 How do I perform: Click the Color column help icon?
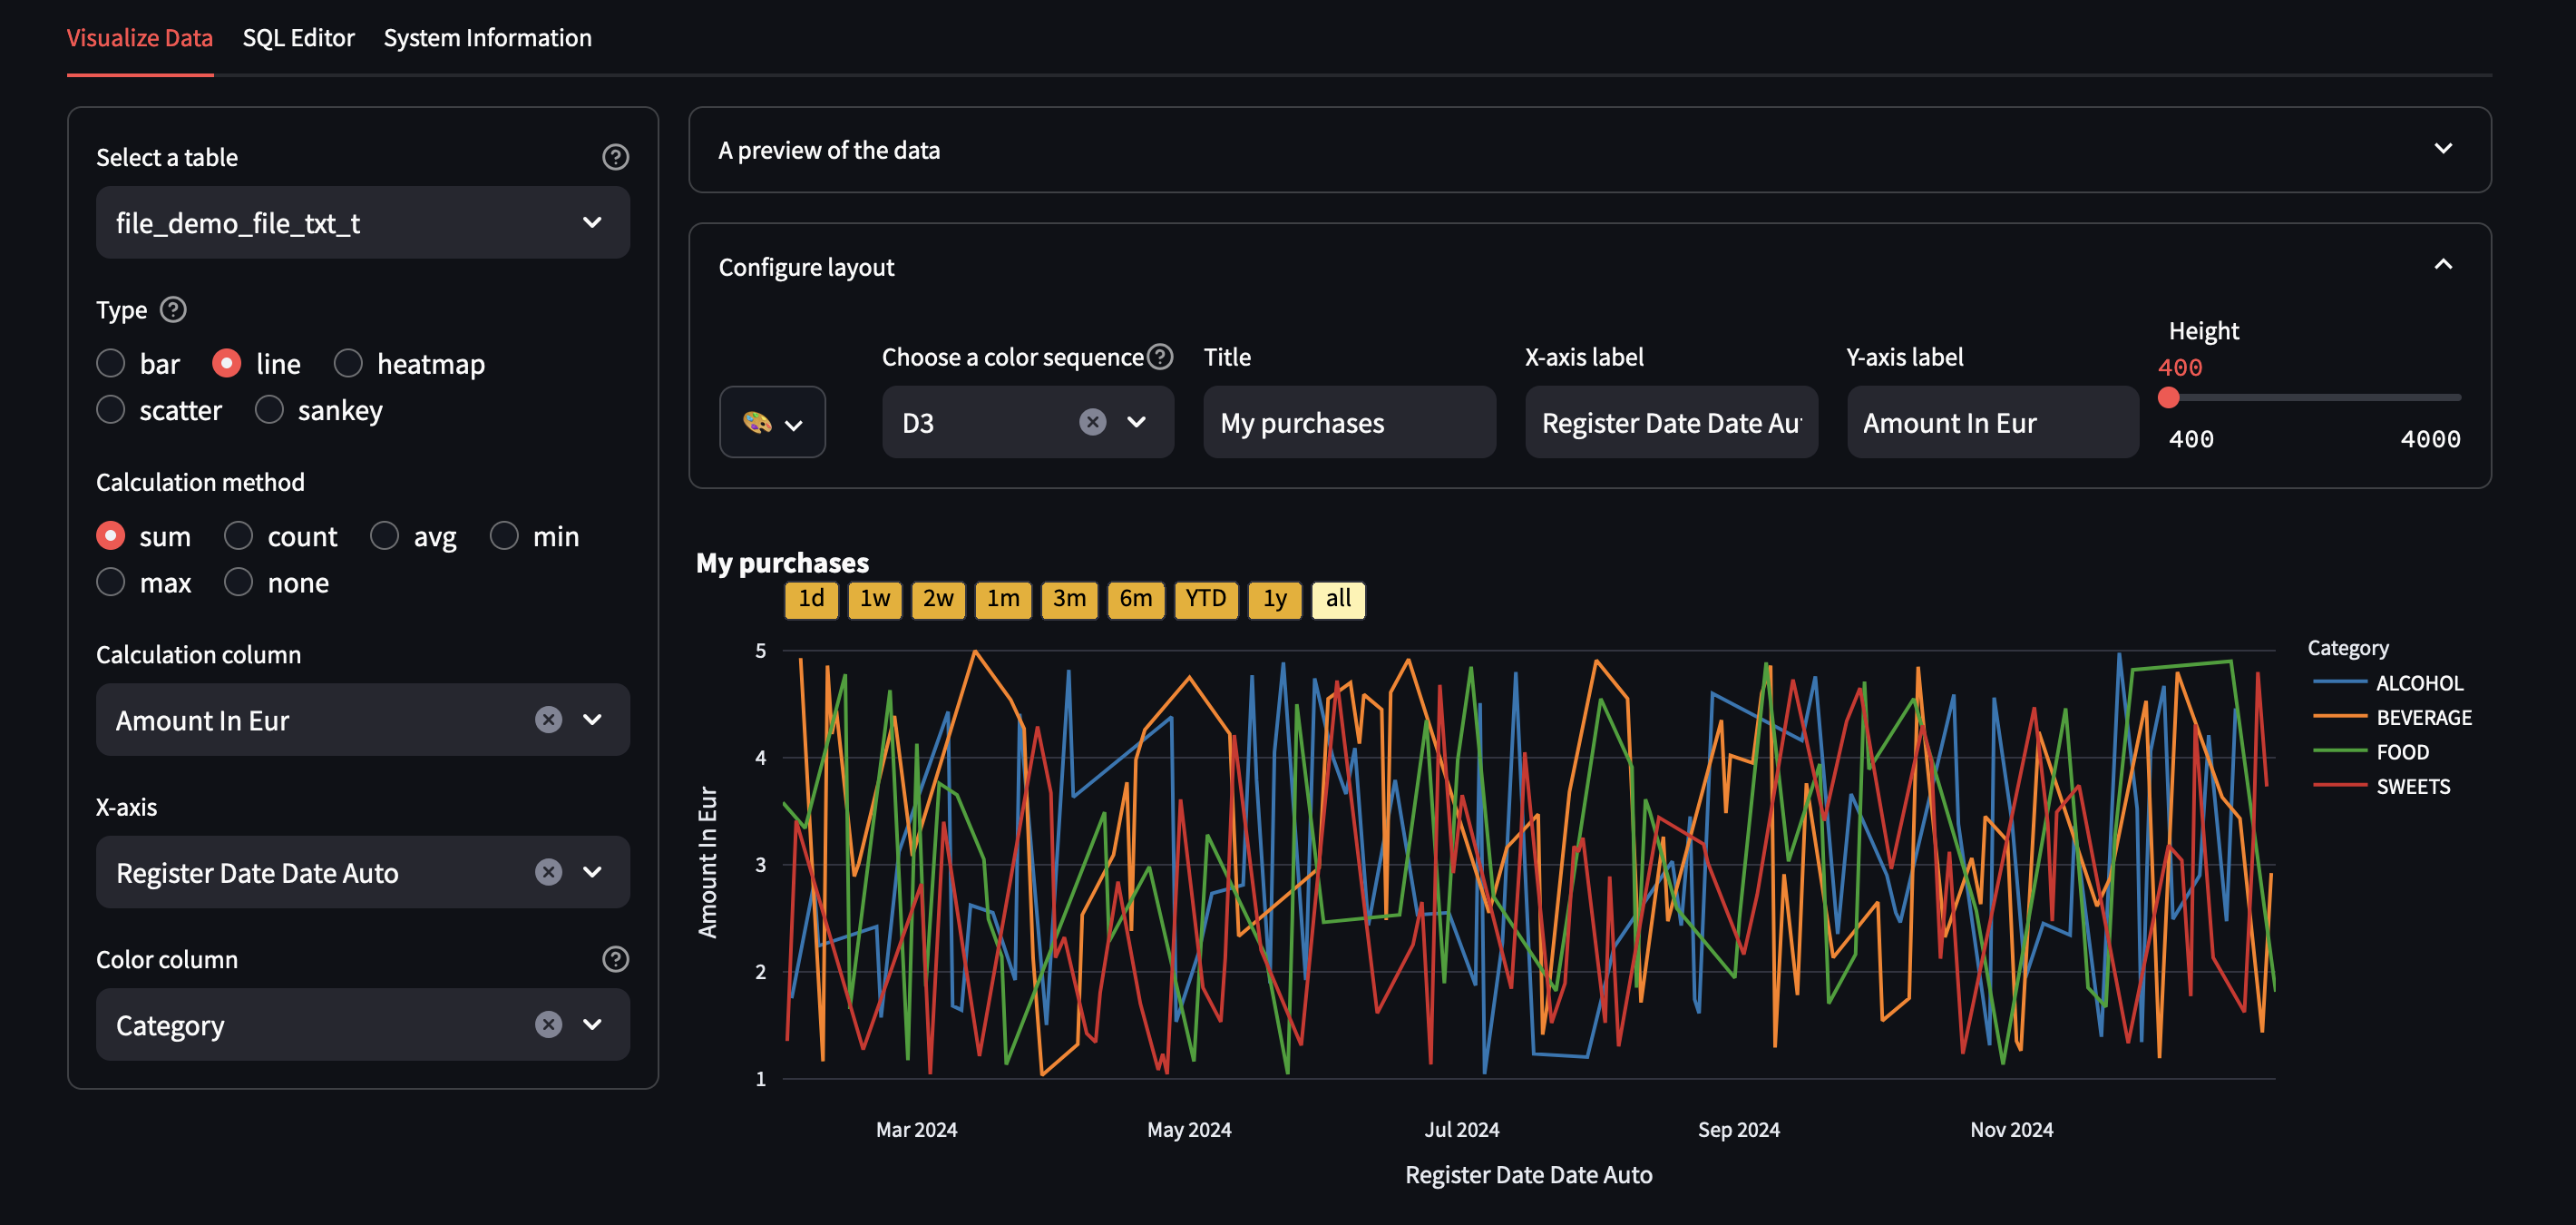point(615,959)
